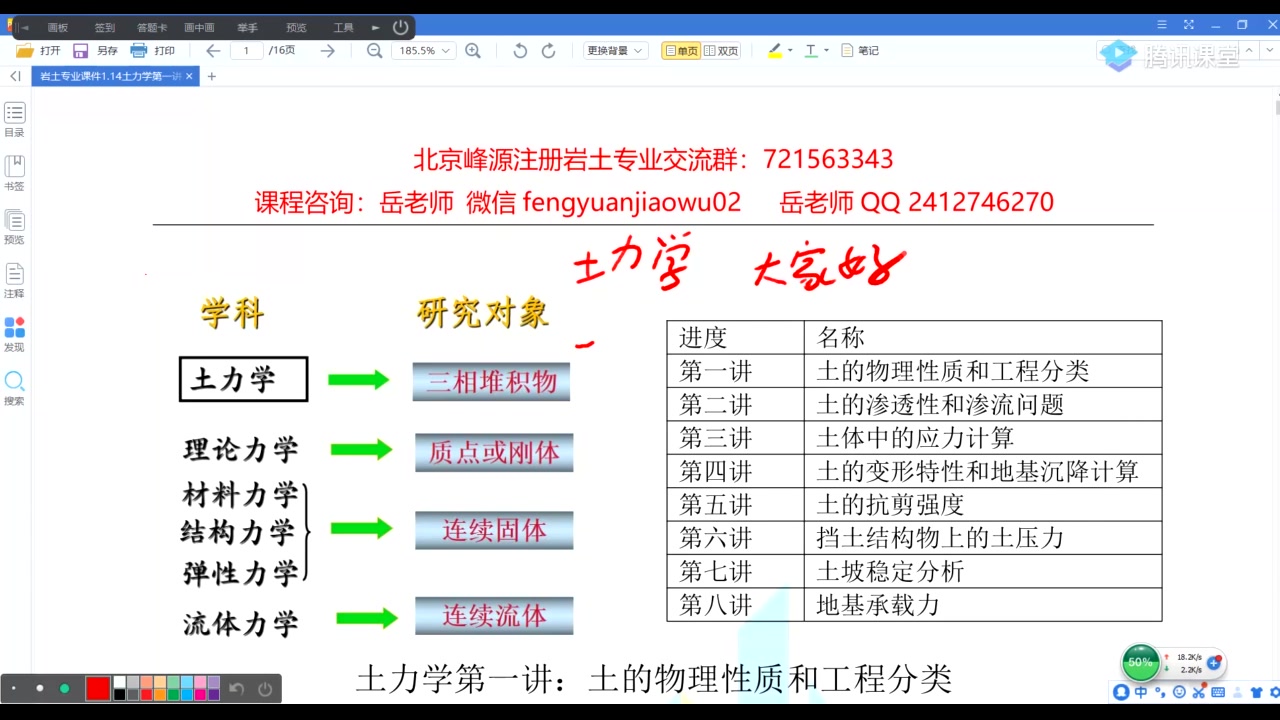Open the 工具 menu
Viewport: 1280px width, 720px height.
tap(343, 27)
